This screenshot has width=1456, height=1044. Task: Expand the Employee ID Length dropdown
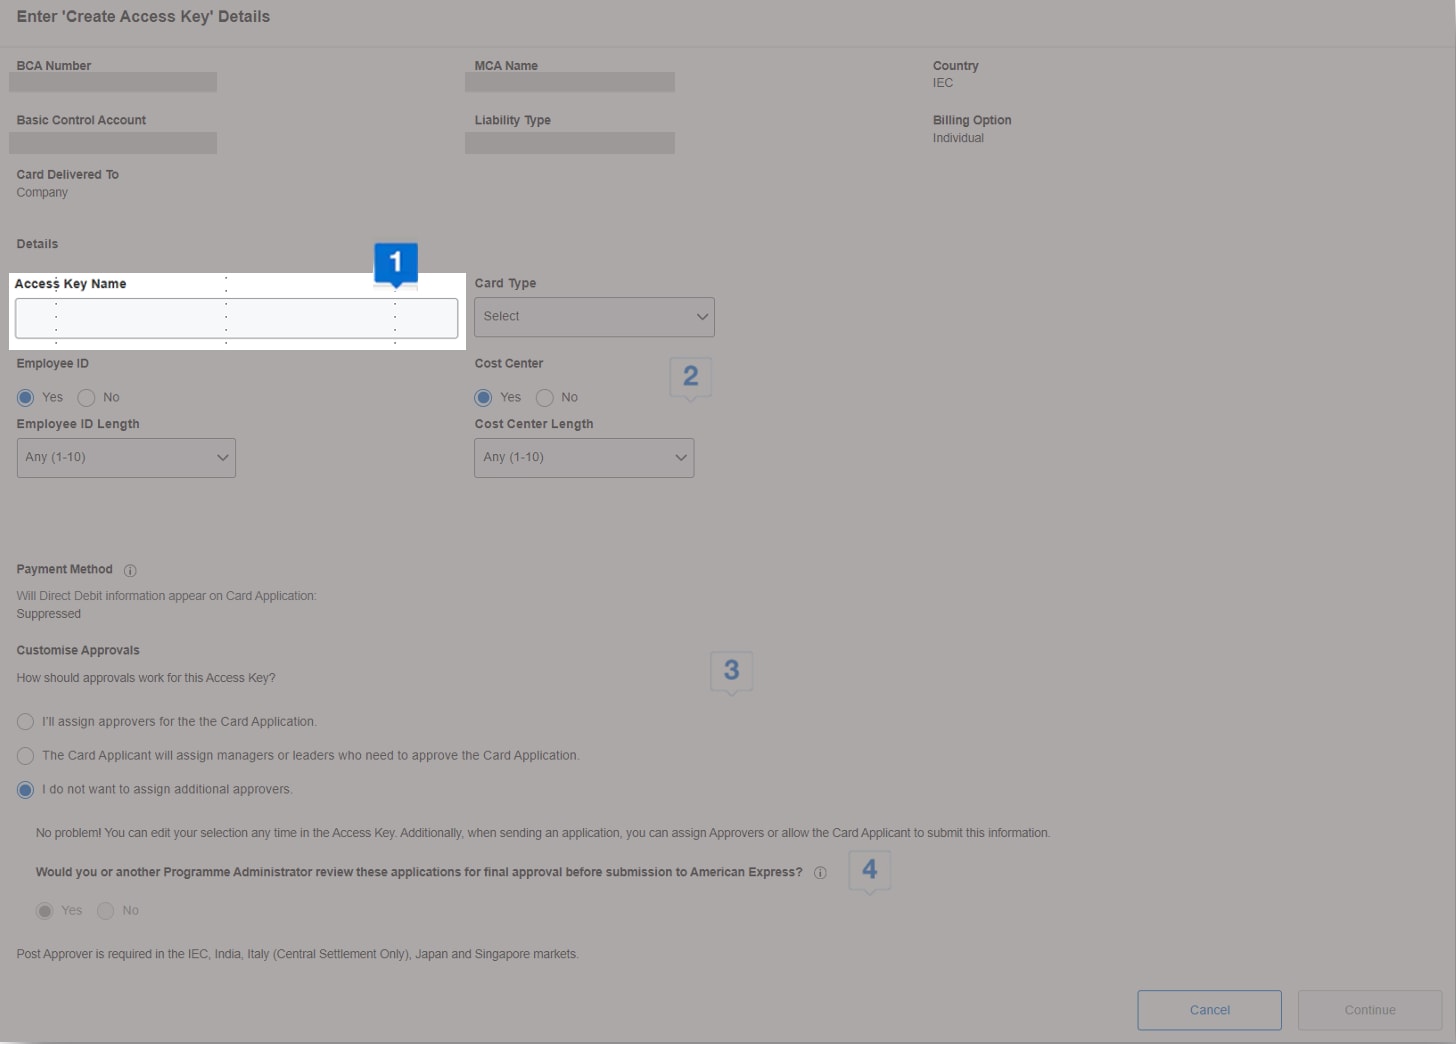coord(126,457)
